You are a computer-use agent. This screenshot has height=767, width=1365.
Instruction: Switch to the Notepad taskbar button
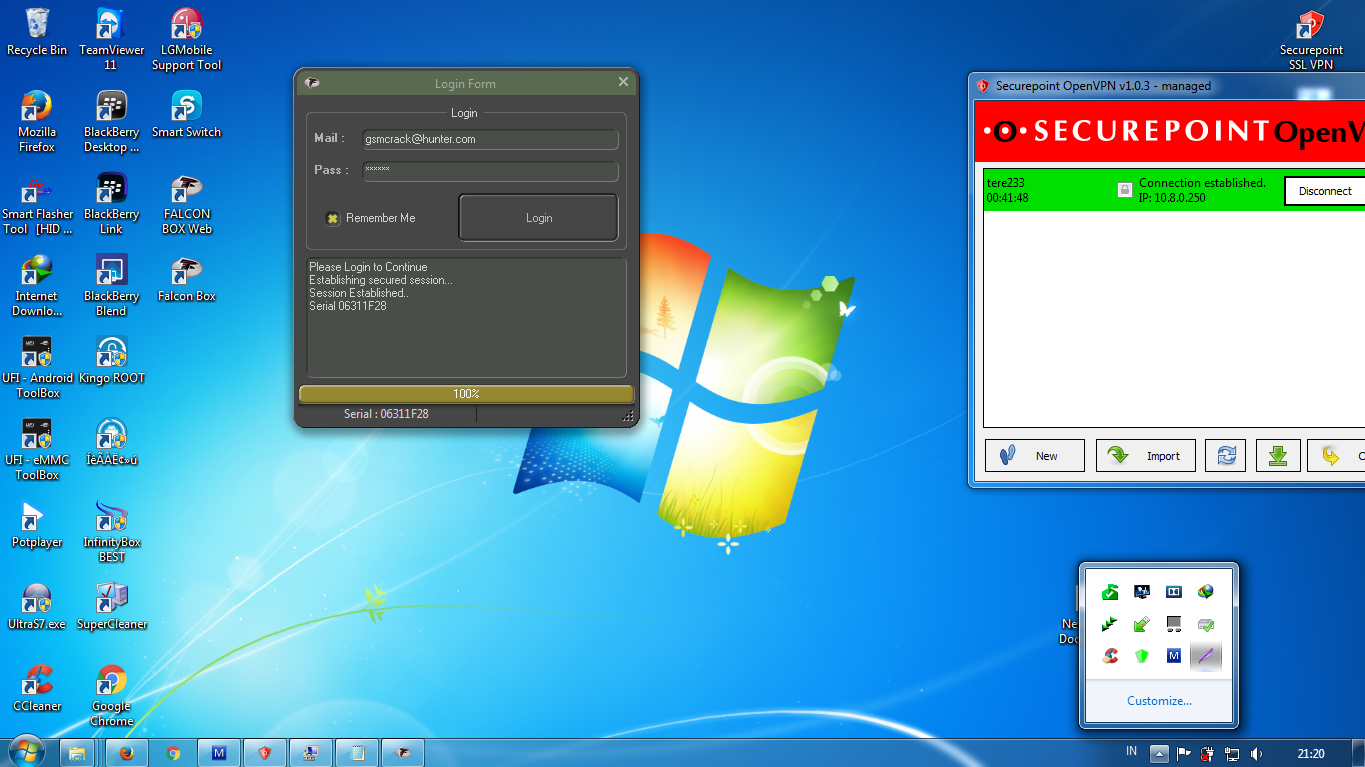[355, 753]
